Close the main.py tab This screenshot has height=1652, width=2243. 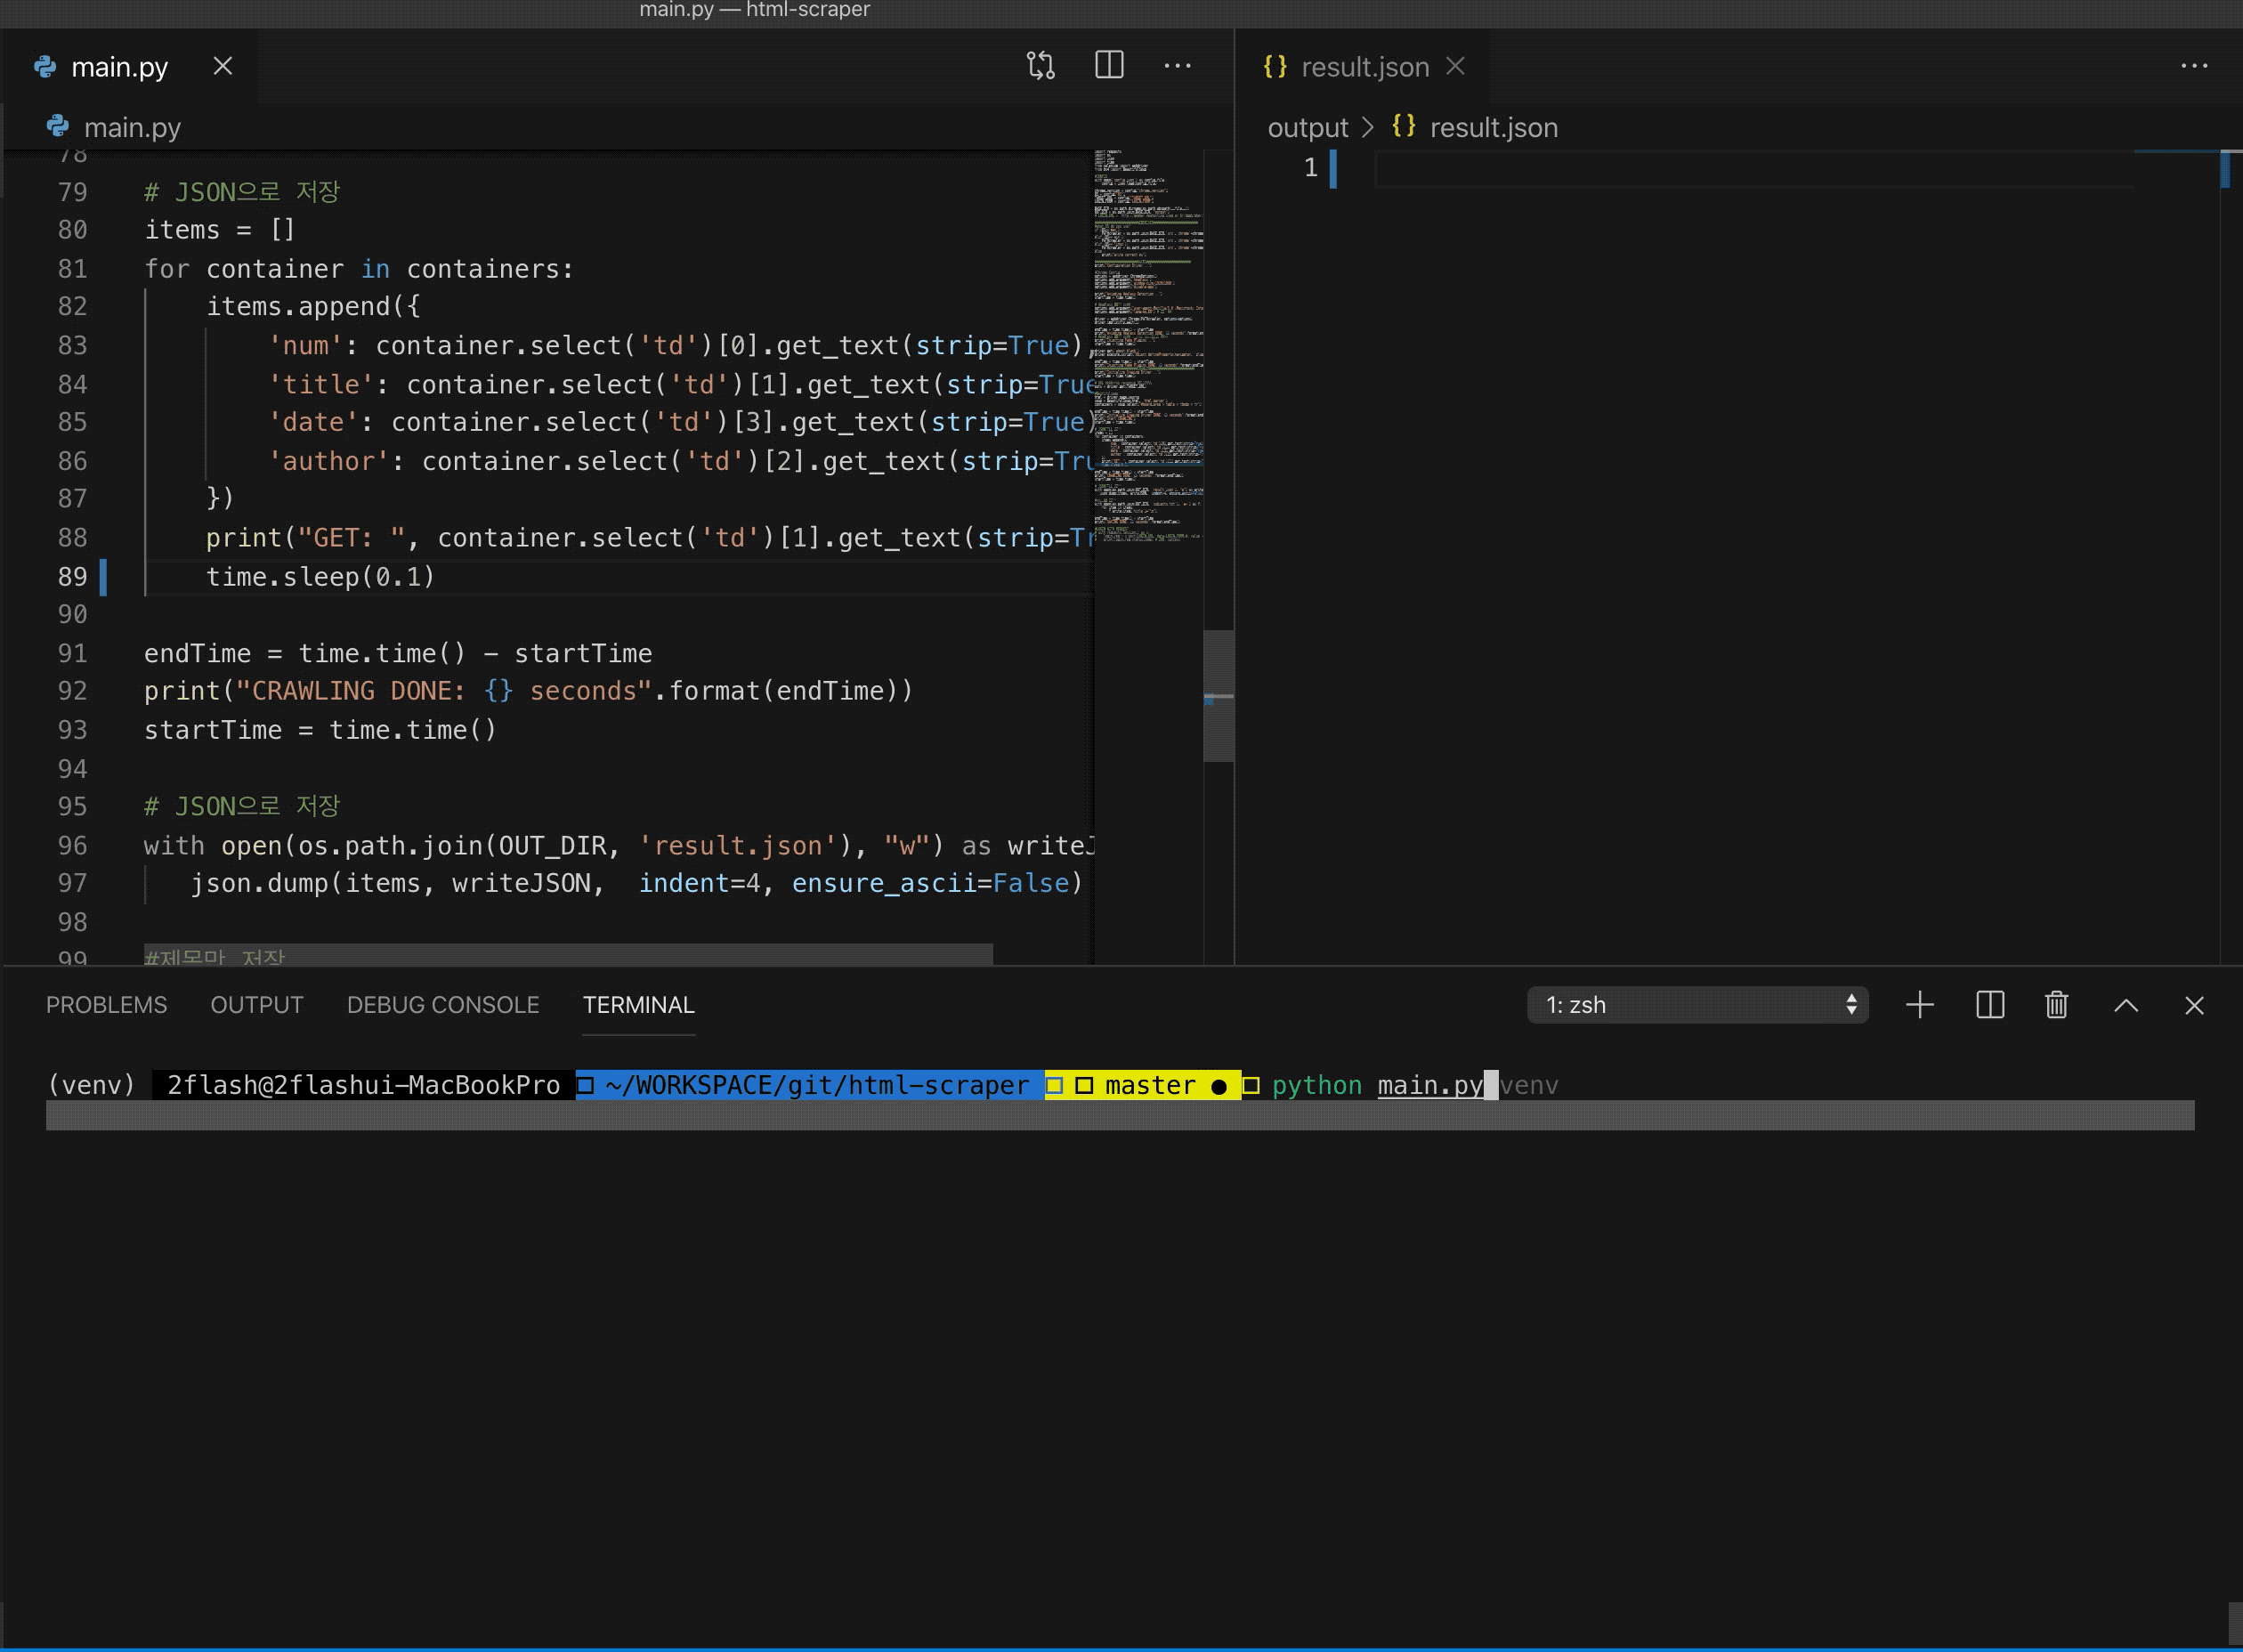[x=223, y=66]
